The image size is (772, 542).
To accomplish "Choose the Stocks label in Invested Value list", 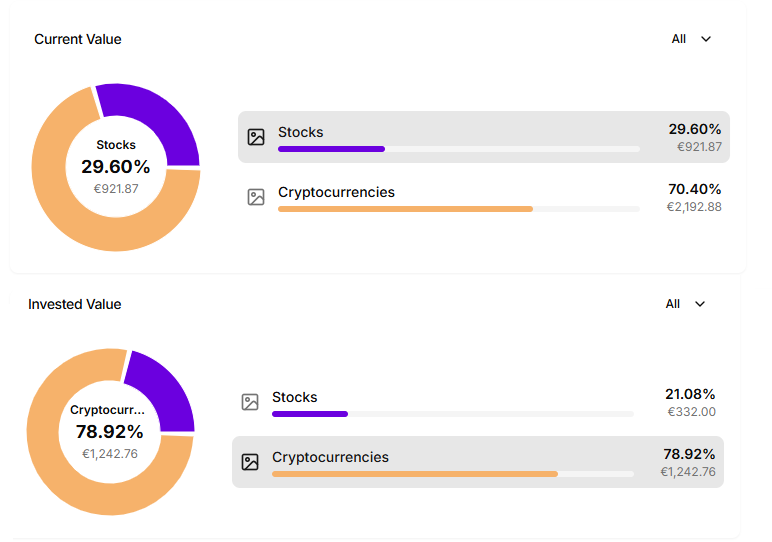I will coord(294,397).
